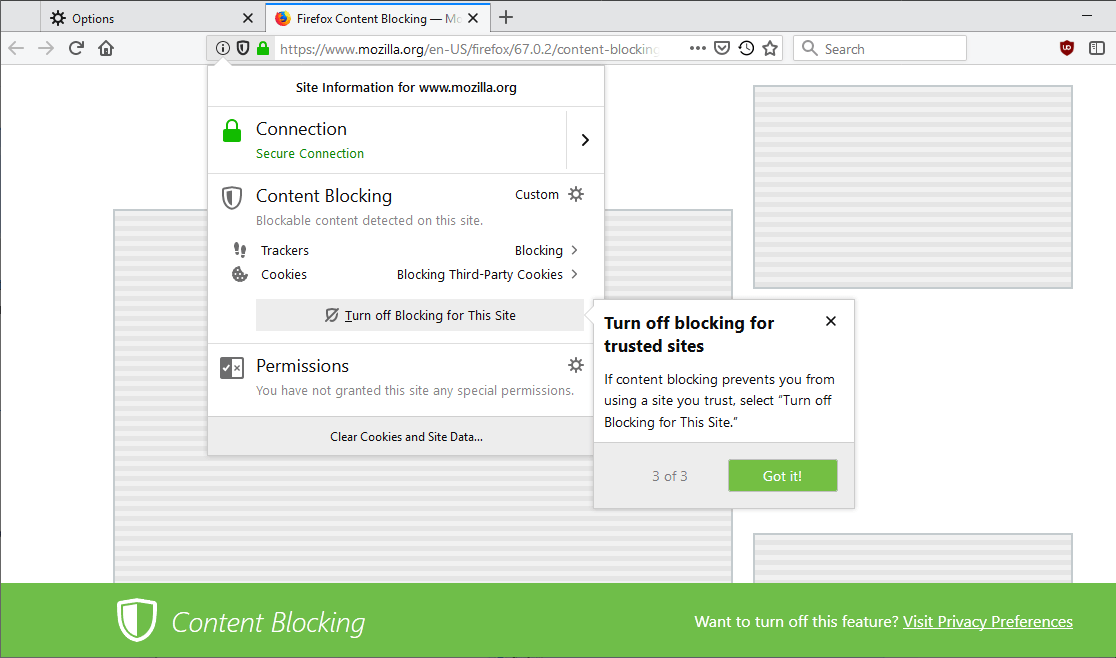Close the Options tab
1116x658 pixels.
tap(248, 18)
